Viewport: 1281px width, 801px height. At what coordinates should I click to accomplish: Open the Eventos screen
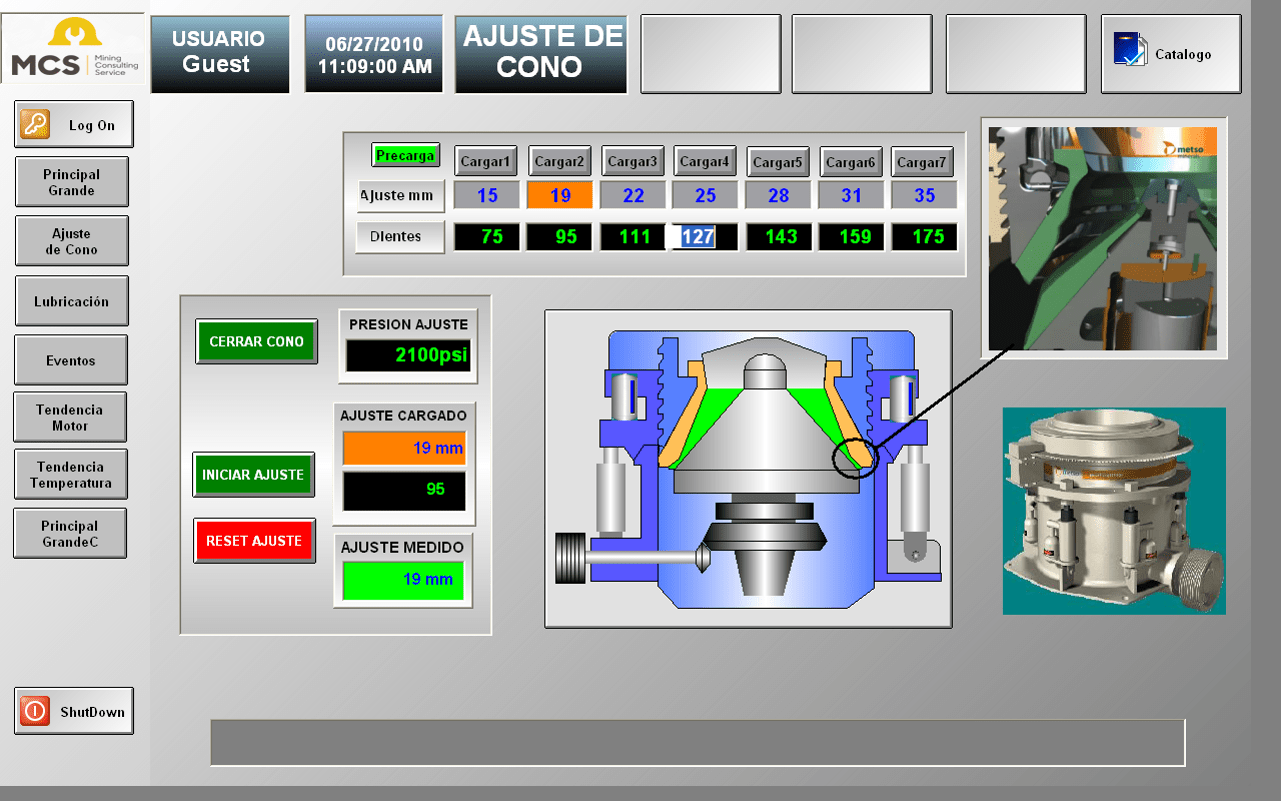click(x=71, y=360)
